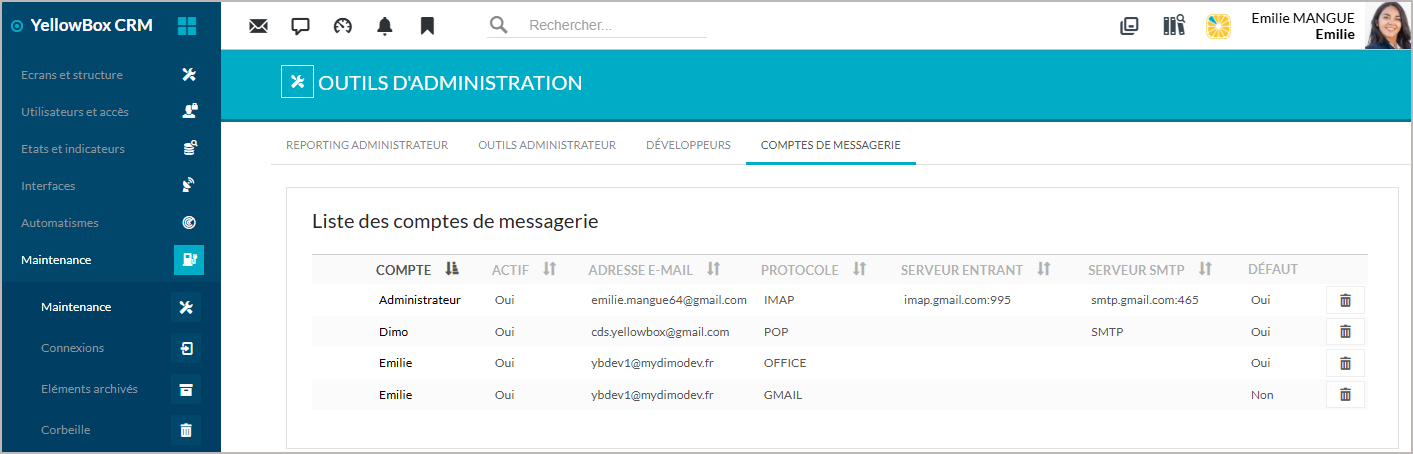Switch to Outils Administrateur tab

(x=547, y=145)
